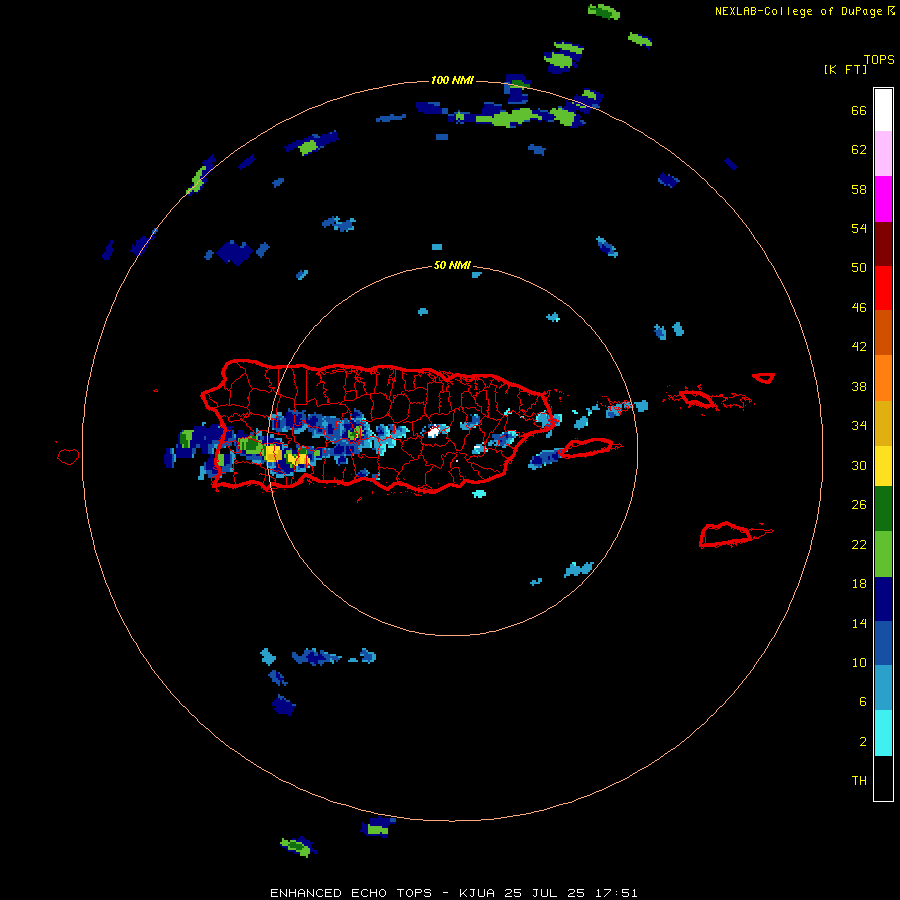Click the [K FT] units label
Image resolution: width=900 pixels, height=900 pixels.
(845, 69)
